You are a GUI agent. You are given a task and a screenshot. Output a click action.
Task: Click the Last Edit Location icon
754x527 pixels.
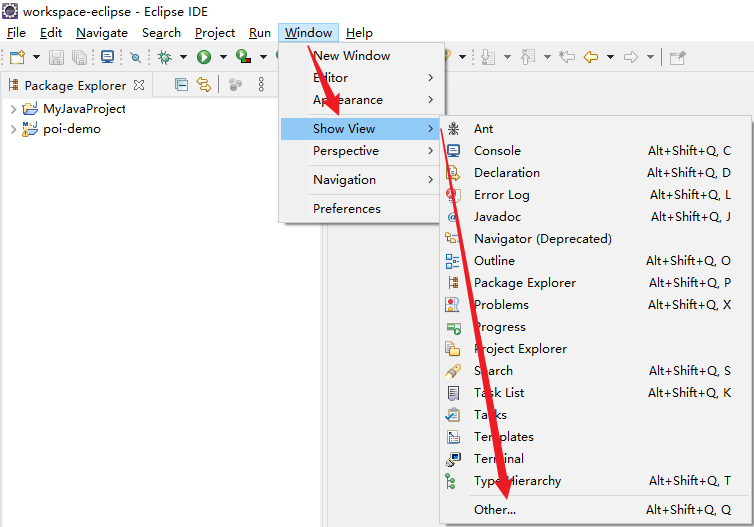tap(567, 57)
